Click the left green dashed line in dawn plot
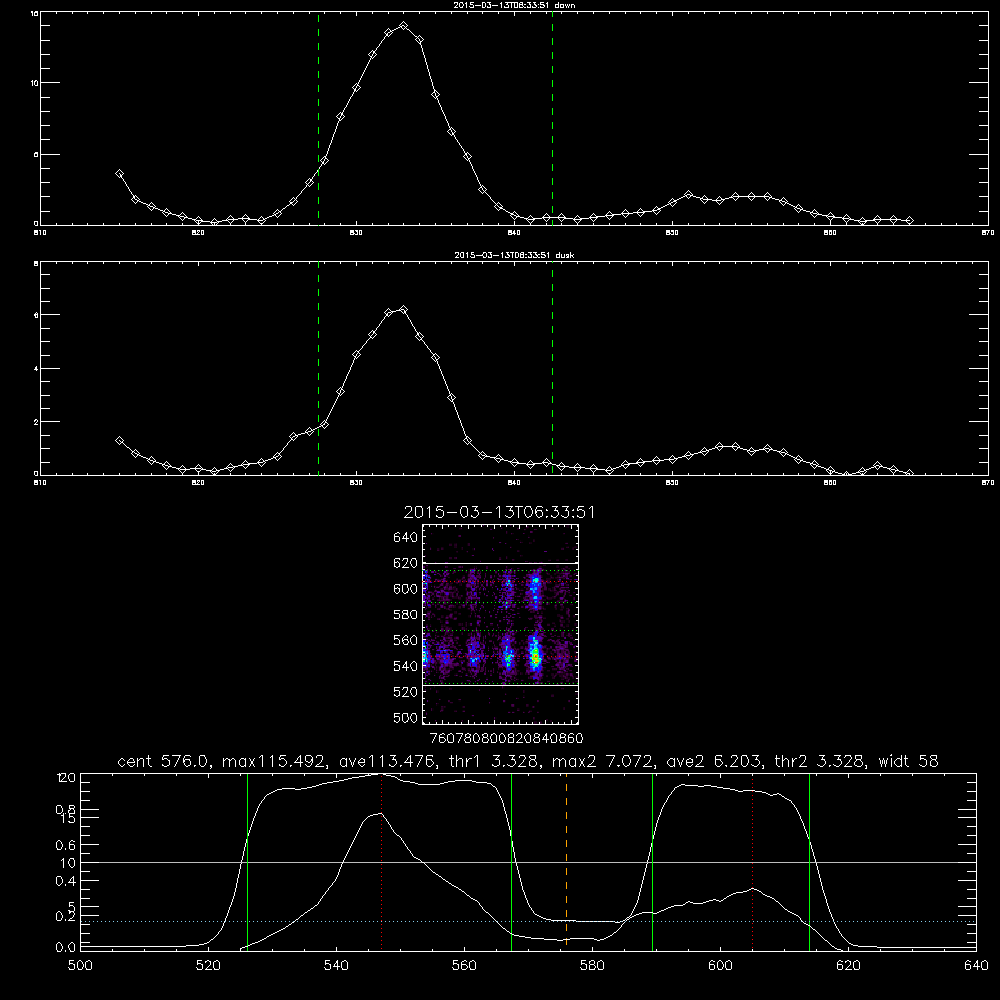This screenshot has height=1000, width=1000. coord(318,119)
